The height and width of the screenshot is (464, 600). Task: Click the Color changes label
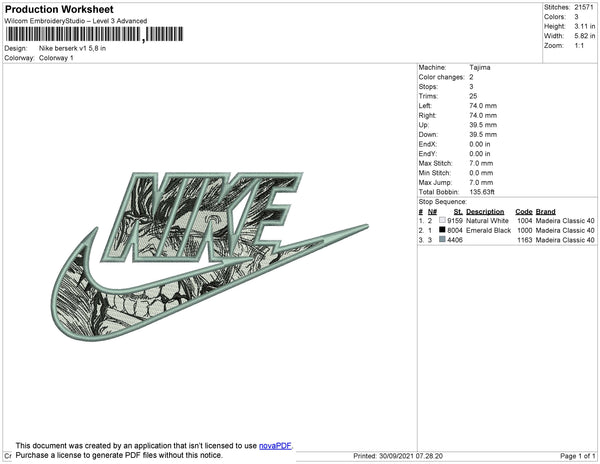point(441,77)
